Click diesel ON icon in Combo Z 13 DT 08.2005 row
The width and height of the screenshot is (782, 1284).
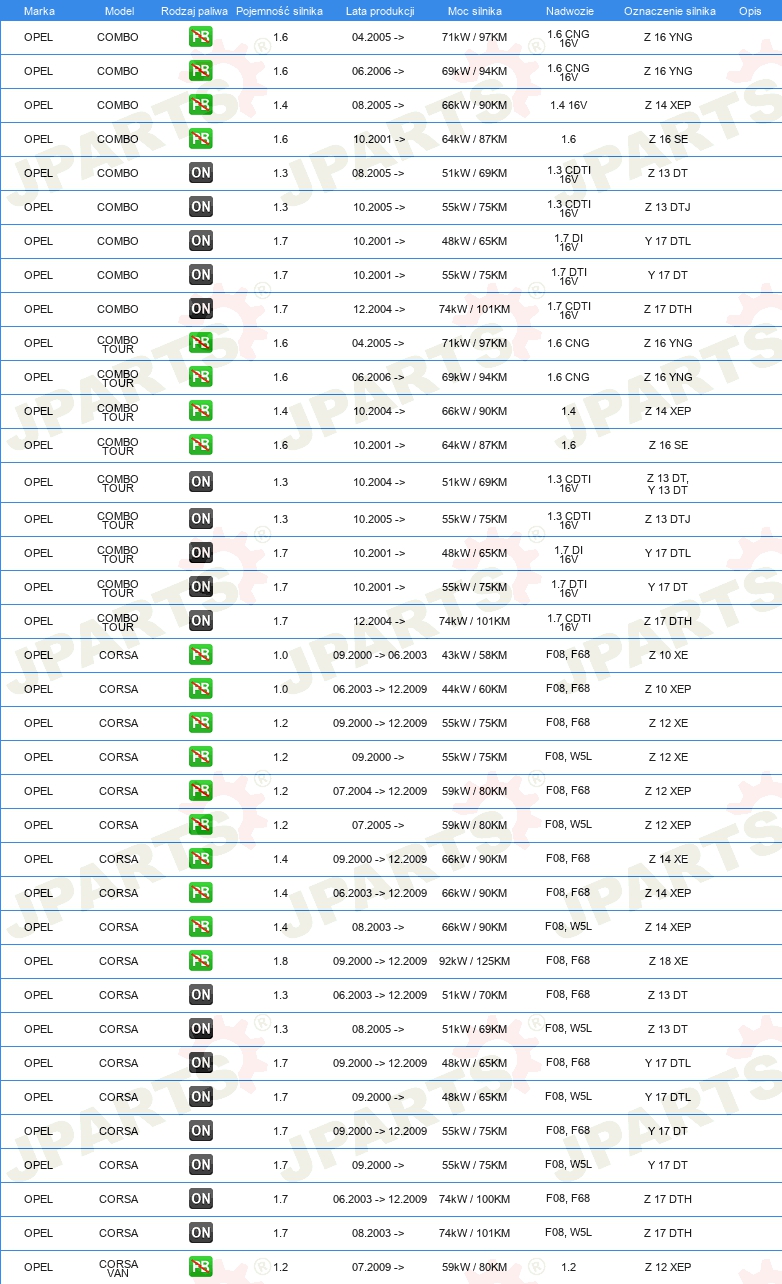coord(201,173)
